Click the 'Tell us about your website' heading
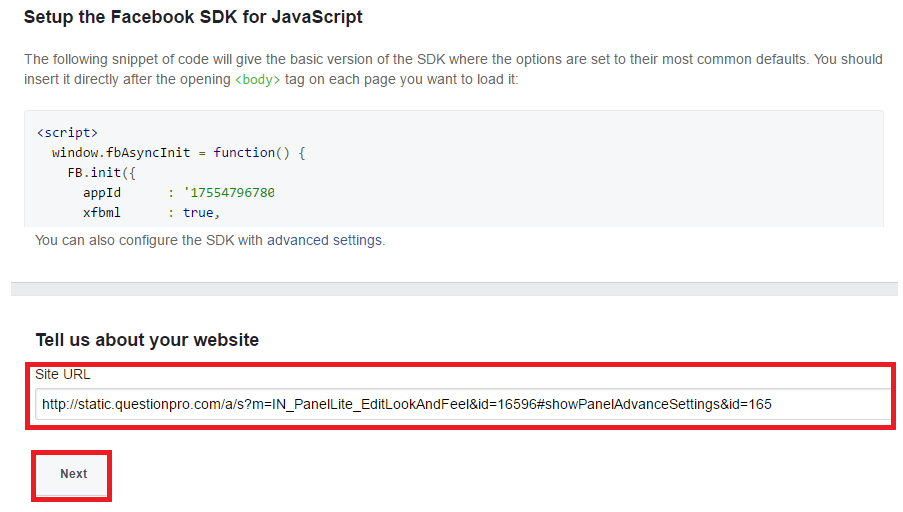Screen dimensions: 903x512 pos(147,340)
